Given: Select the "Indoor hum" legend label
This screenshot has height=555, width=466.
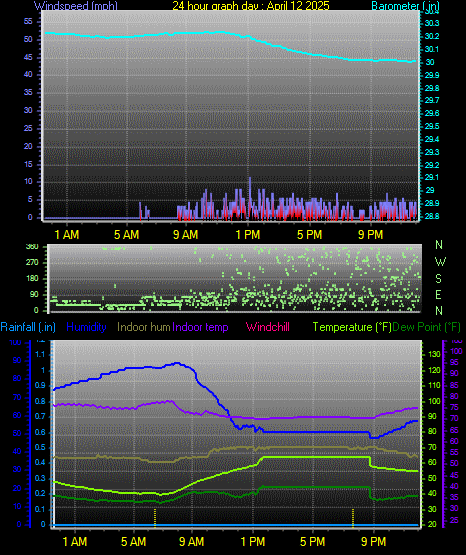Looking at the screenshot, I should [144, 327].
